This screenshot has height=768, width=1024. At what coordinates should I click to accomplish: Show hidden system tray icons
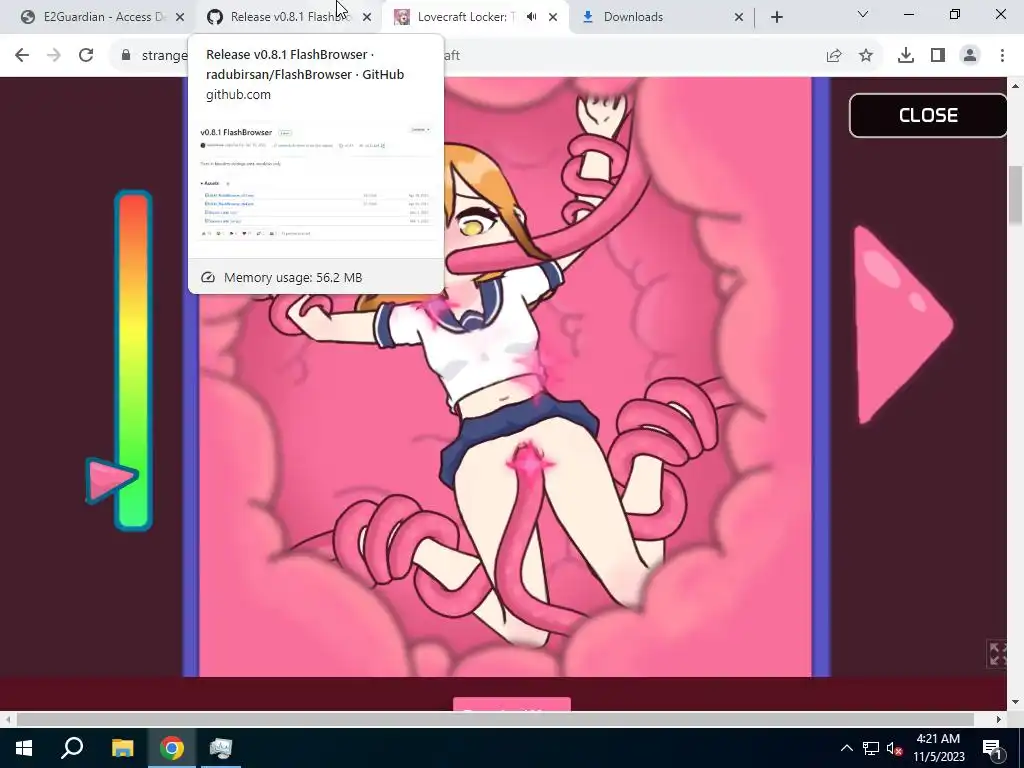846,748
